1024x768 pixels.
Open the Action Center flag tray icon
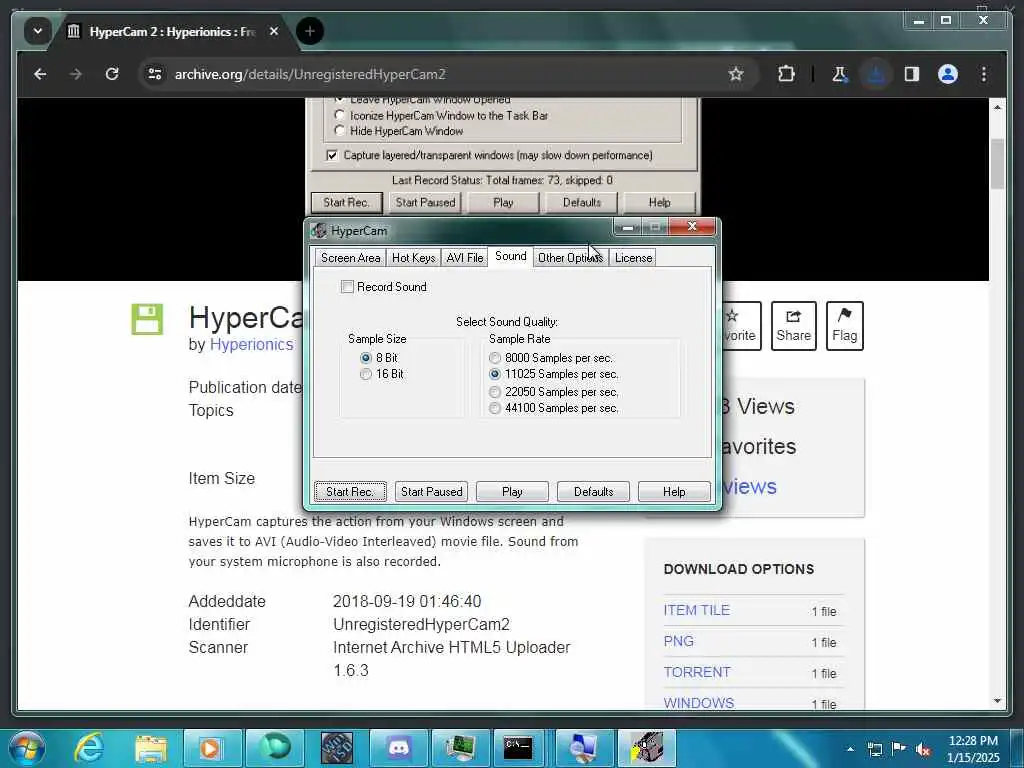click(x=899, y=750)
